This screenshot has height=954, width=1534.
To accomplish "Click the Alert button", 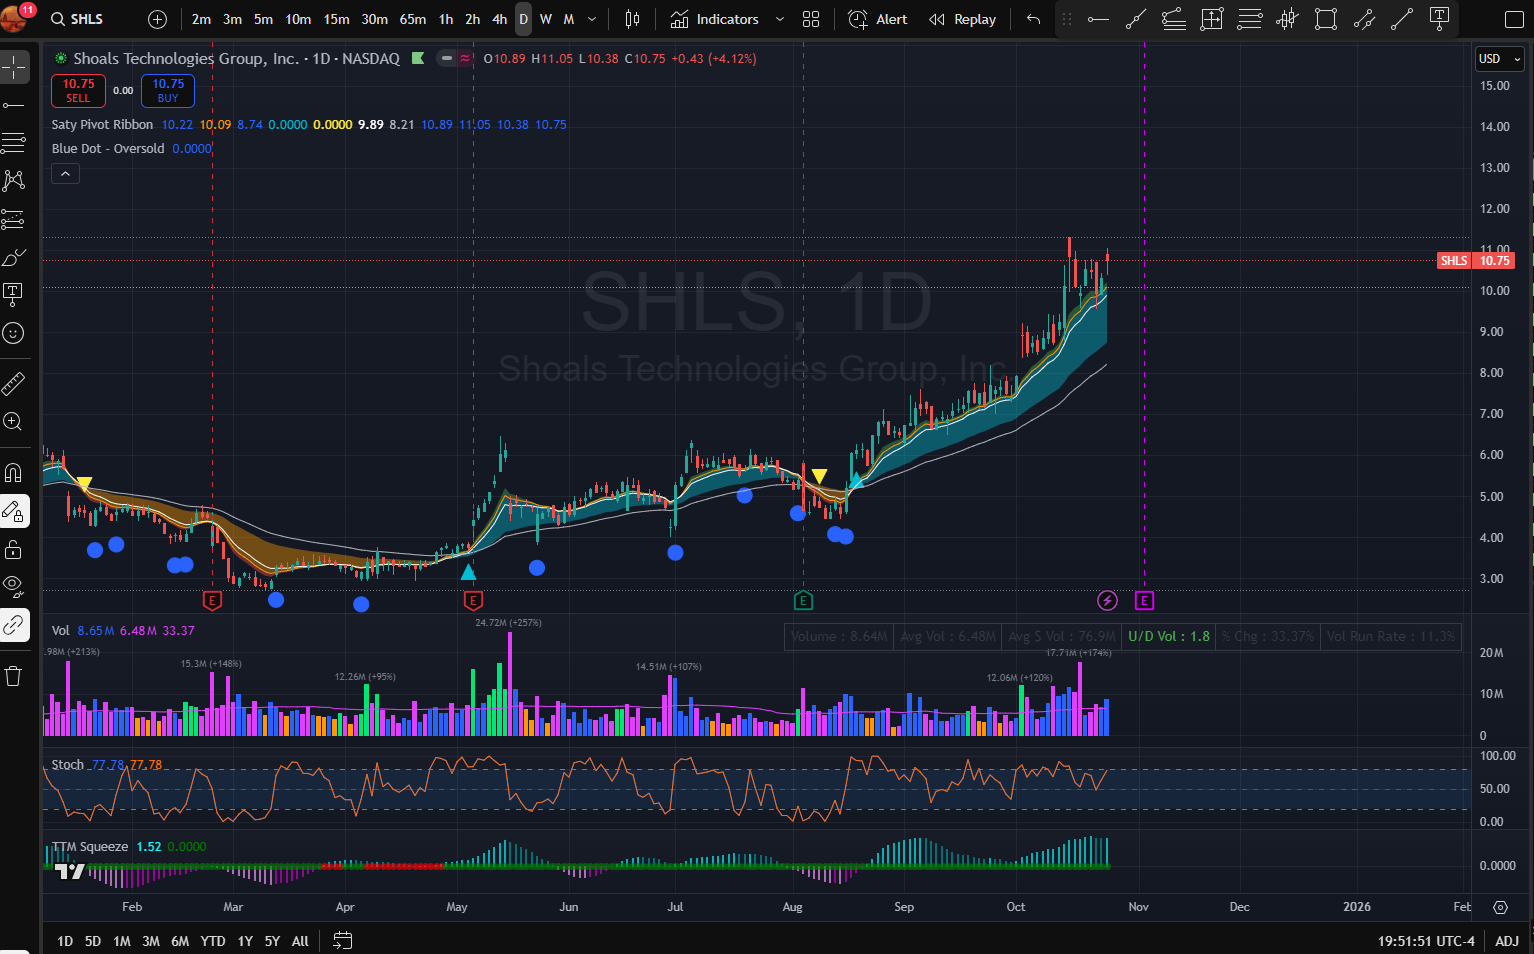I will point(878,19).
